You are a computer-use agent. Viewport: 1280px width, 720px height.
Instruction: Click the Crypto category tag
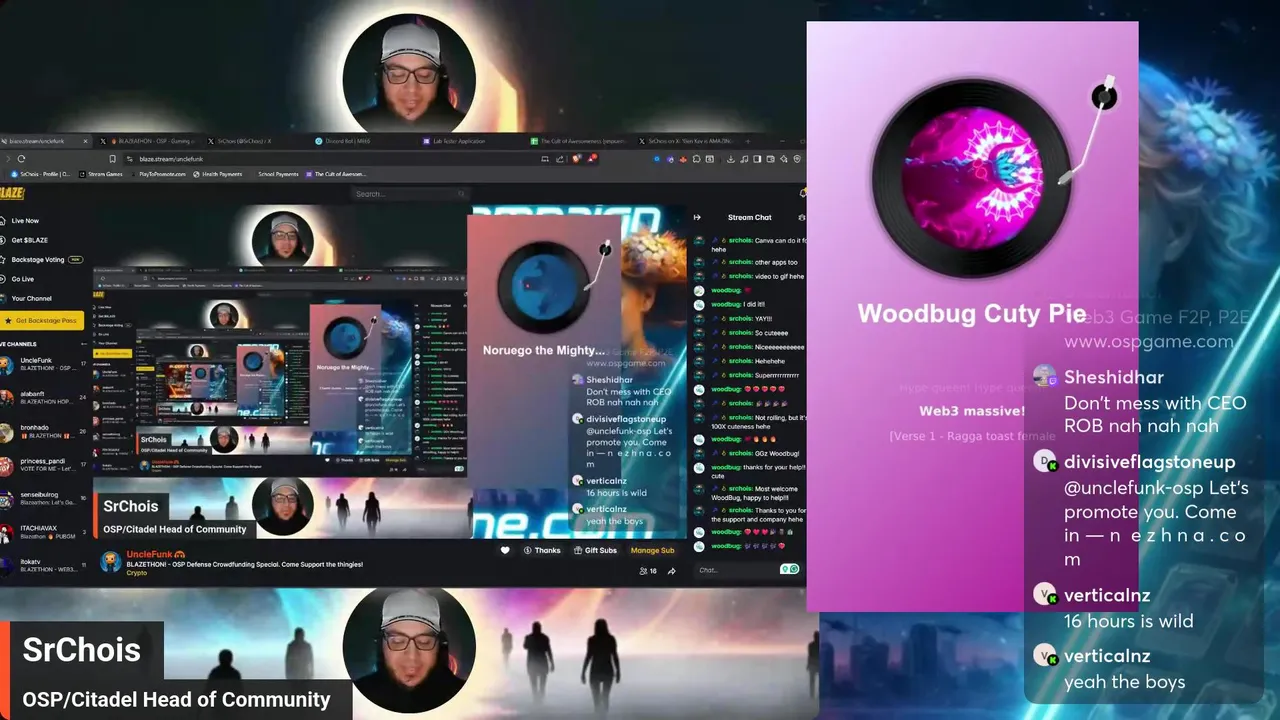click(136, 574)
